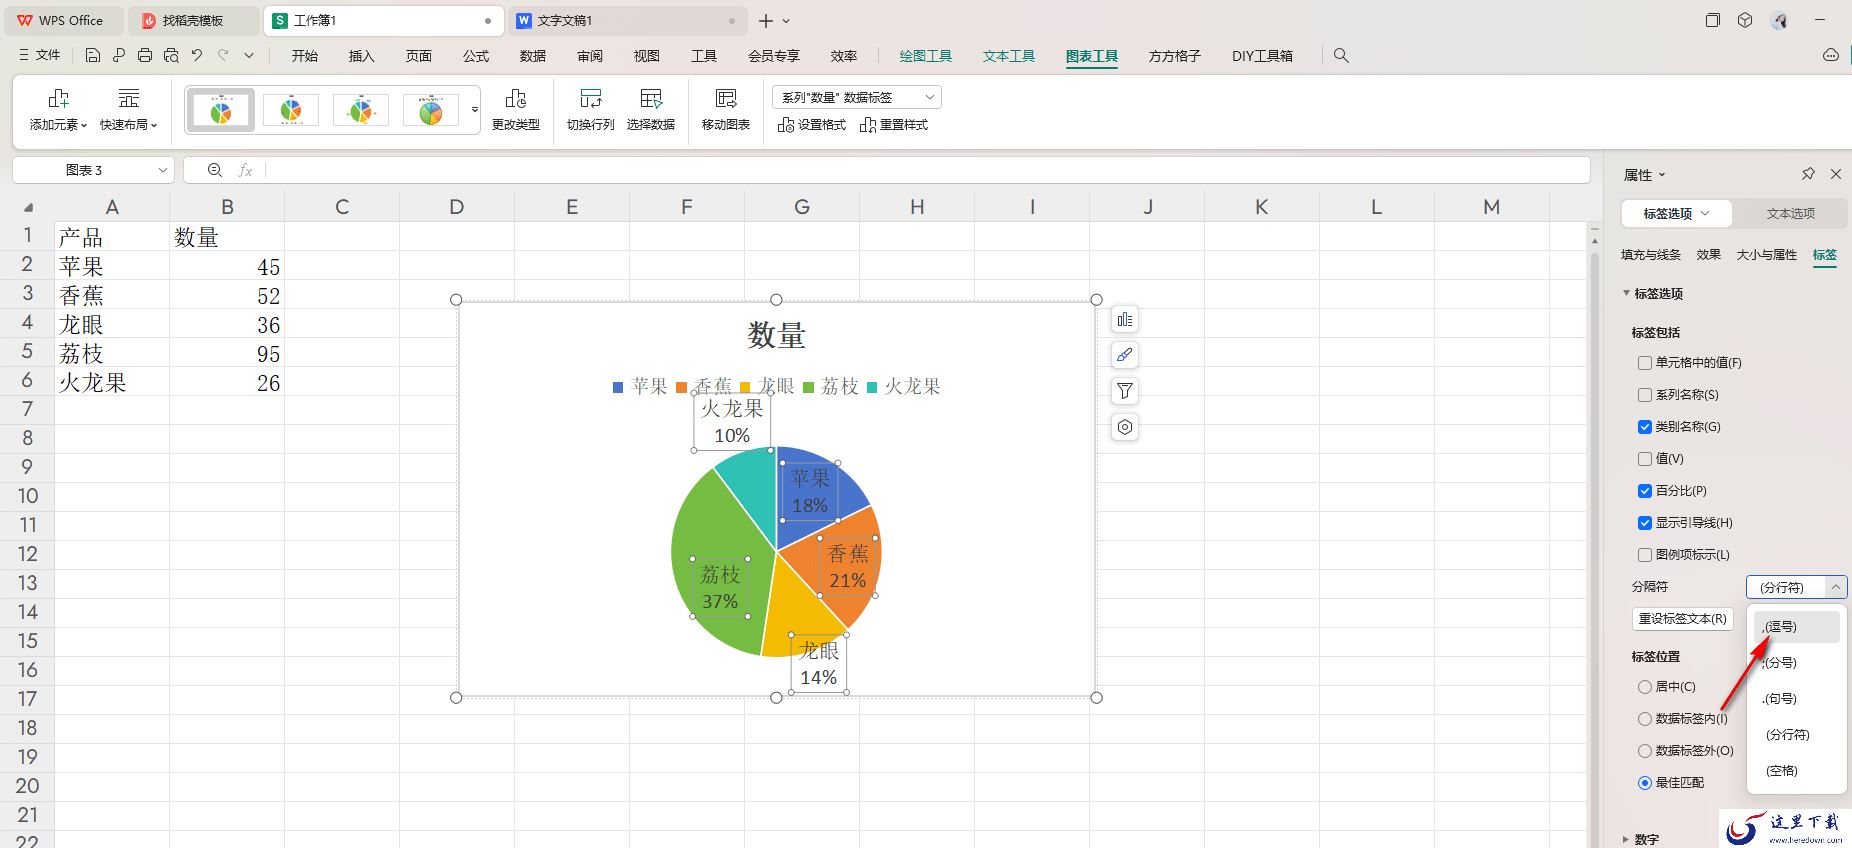
Task: Click the cloud sync icon at top right
Action: pyautogui.click(x=1831, y=56)
